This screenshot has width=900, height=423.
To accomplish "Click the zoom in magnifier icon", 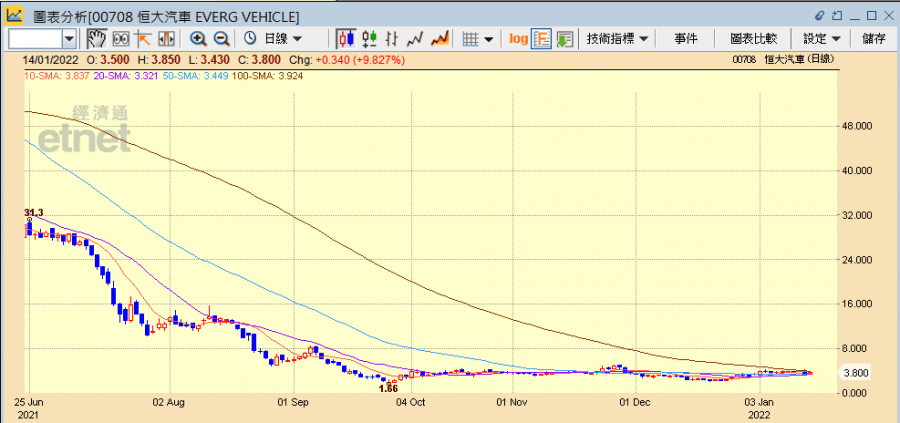I will [198, 38].
